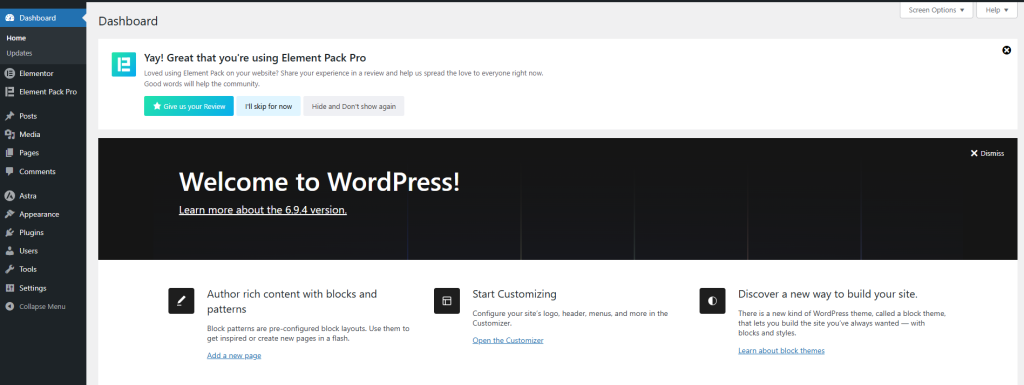1024x385 pixels.
Task: Click the Pages document icon
Action: 9,153
